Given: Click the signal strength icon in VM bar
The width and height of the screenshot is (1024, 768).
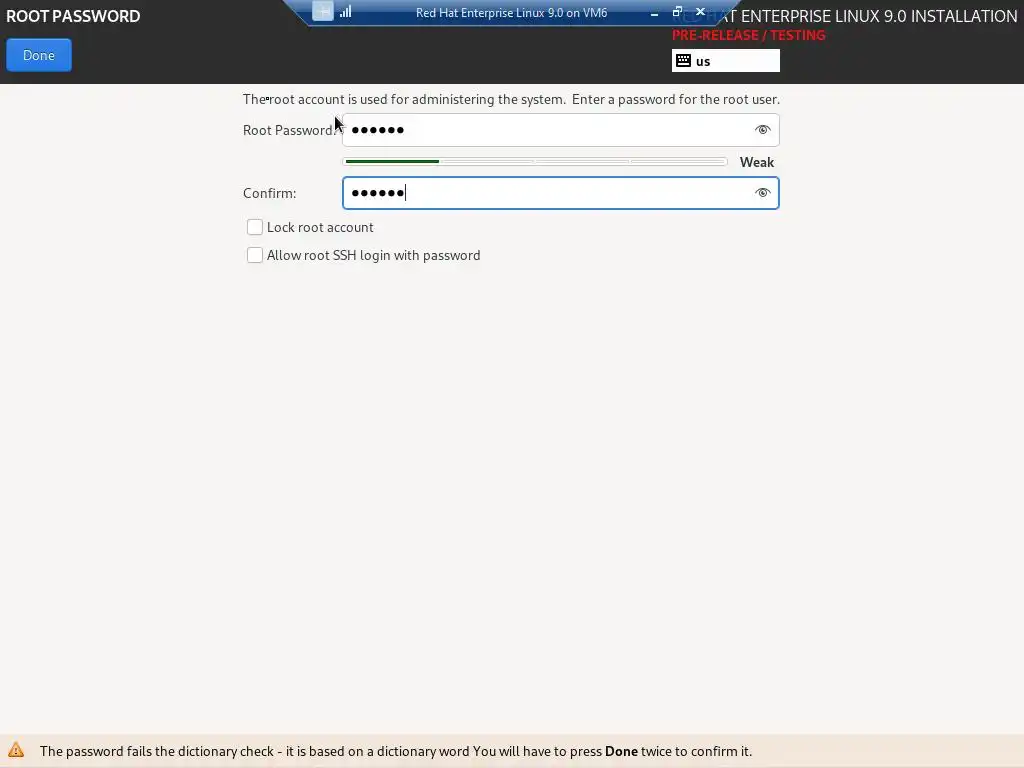Looking at the screenshot, I should [345, 11].
